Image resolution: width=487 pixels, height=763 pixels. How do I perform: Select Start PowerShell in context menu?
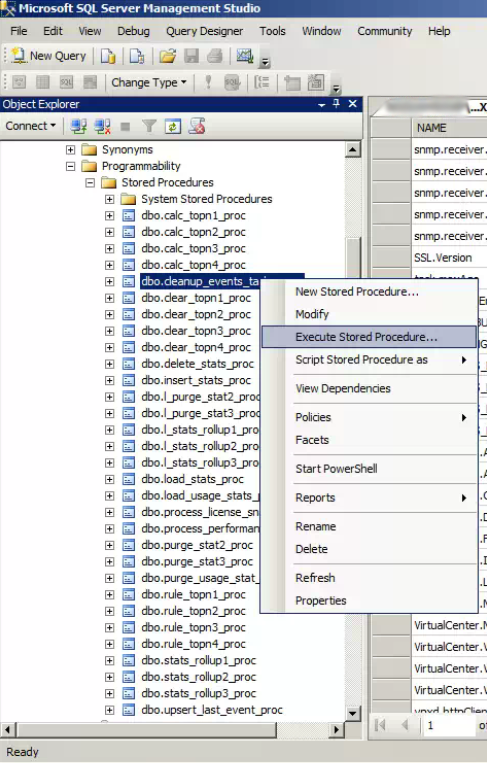369,469
